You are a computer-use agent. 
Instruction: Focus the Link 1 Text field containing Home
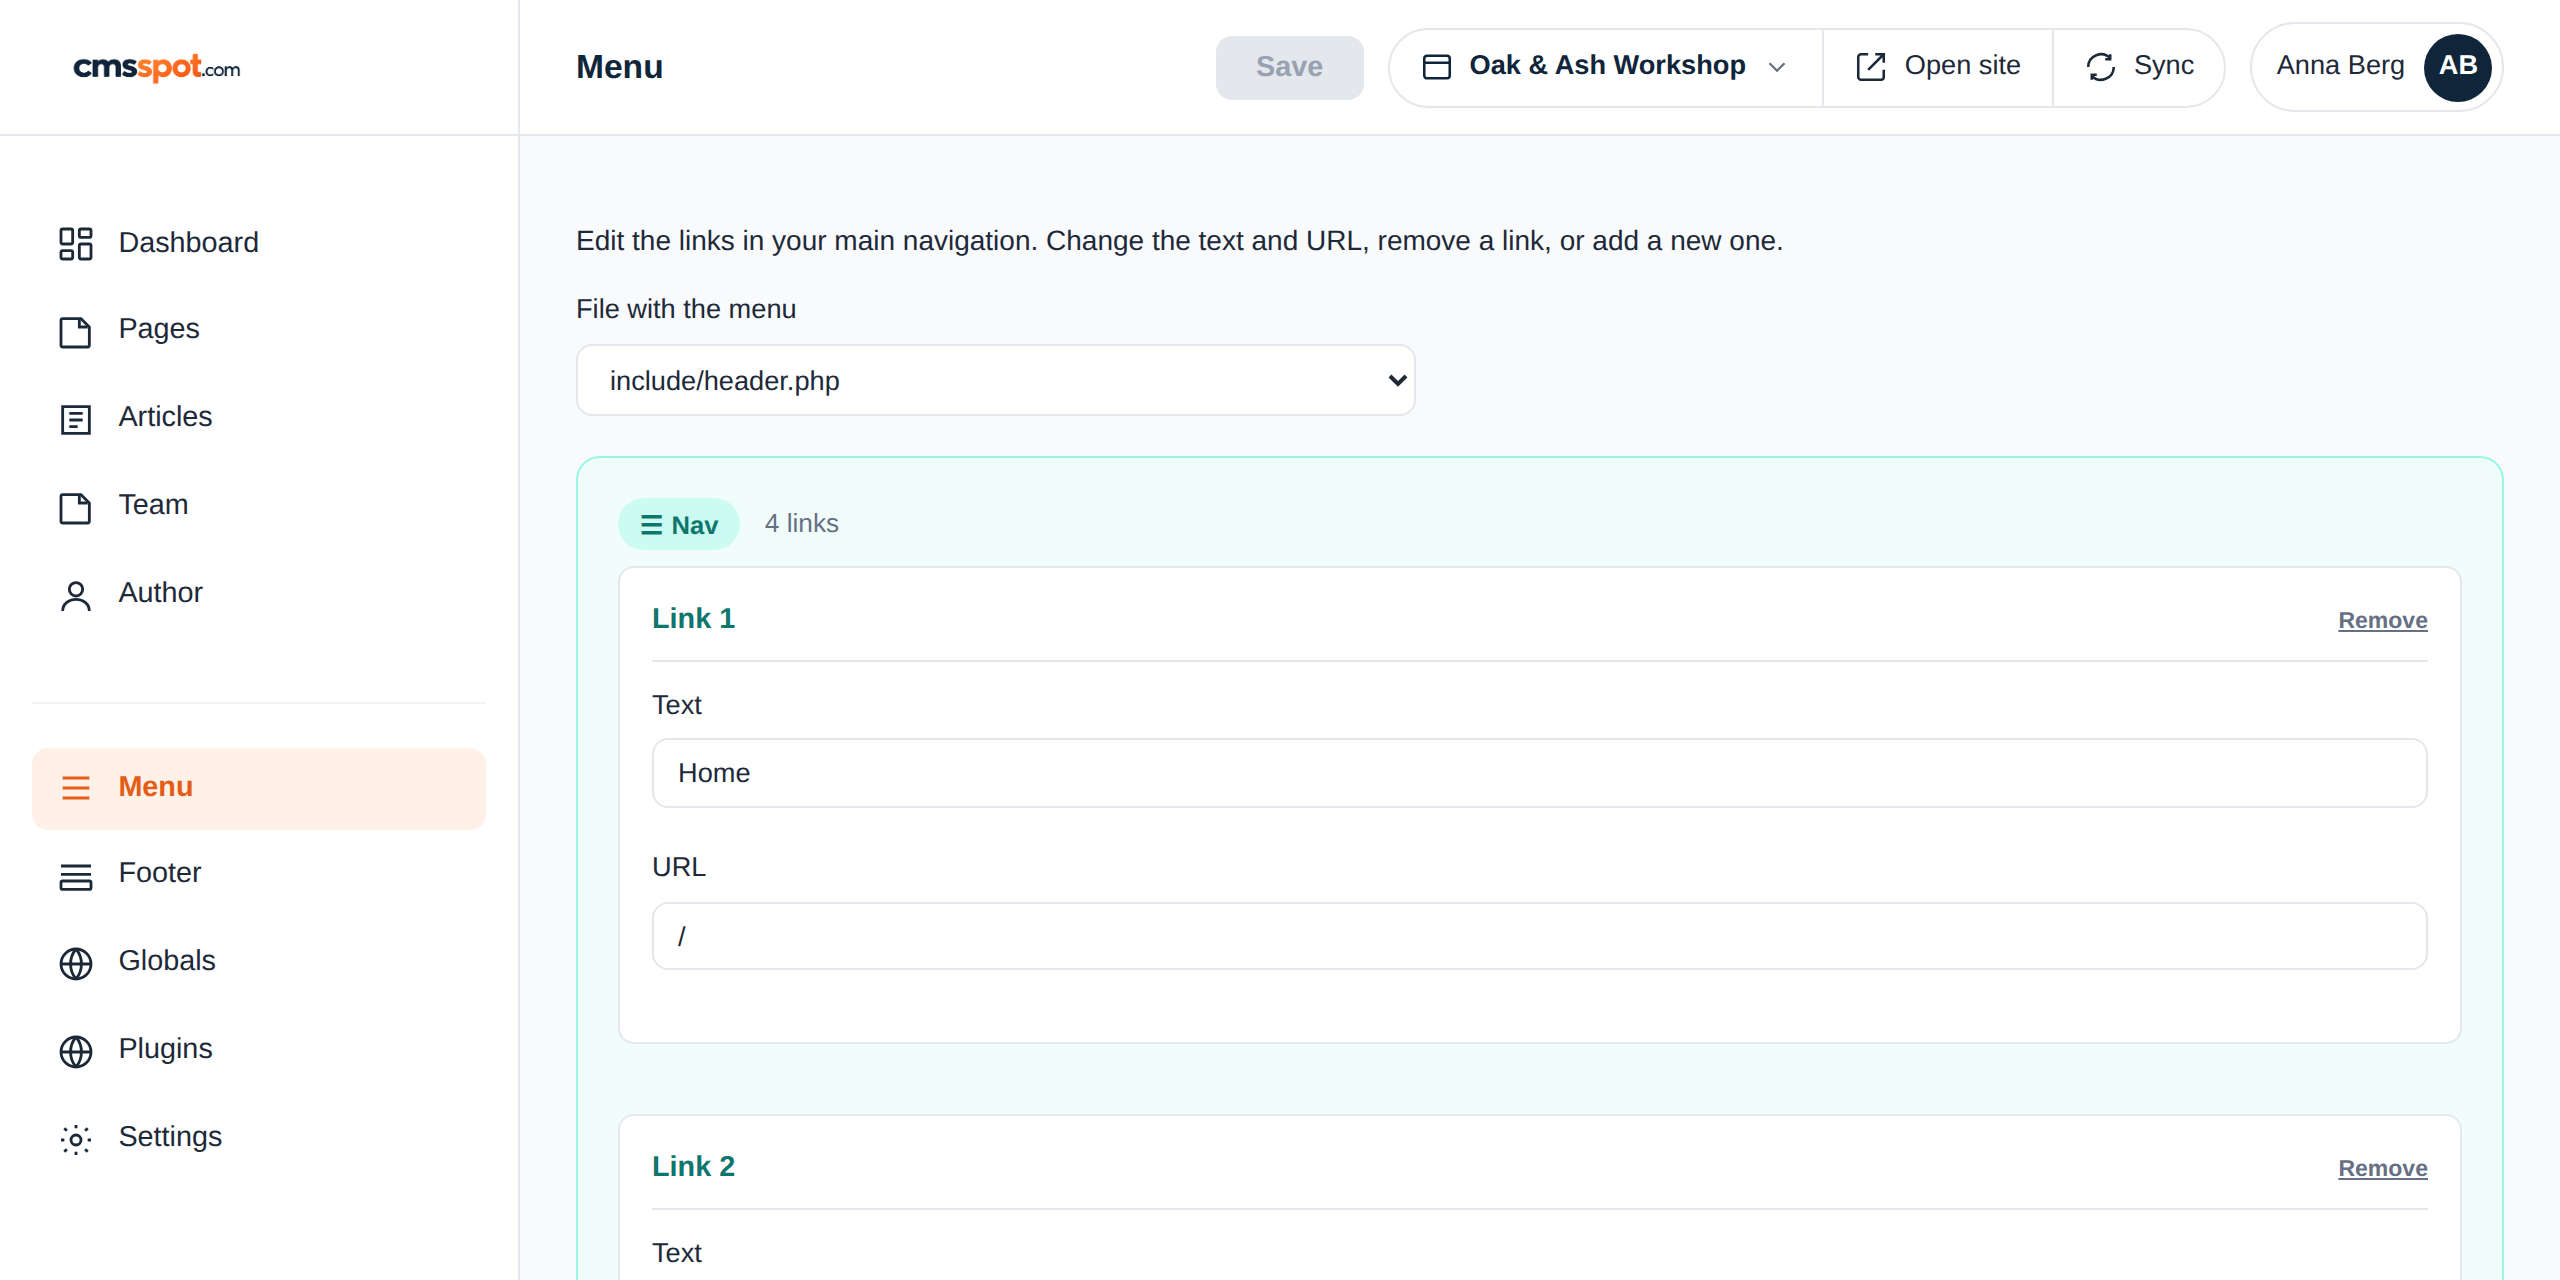(1539, 773)
